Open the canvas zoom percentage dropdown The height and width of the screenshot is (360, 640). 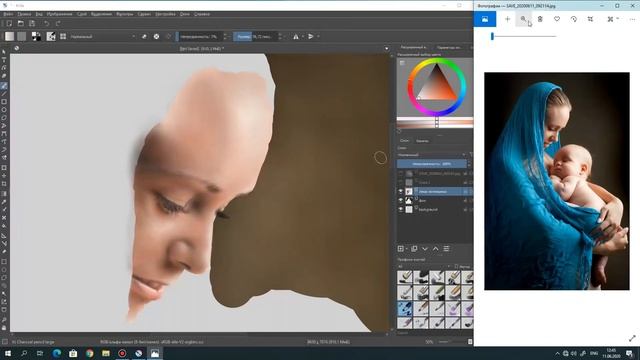click(429, 342)
